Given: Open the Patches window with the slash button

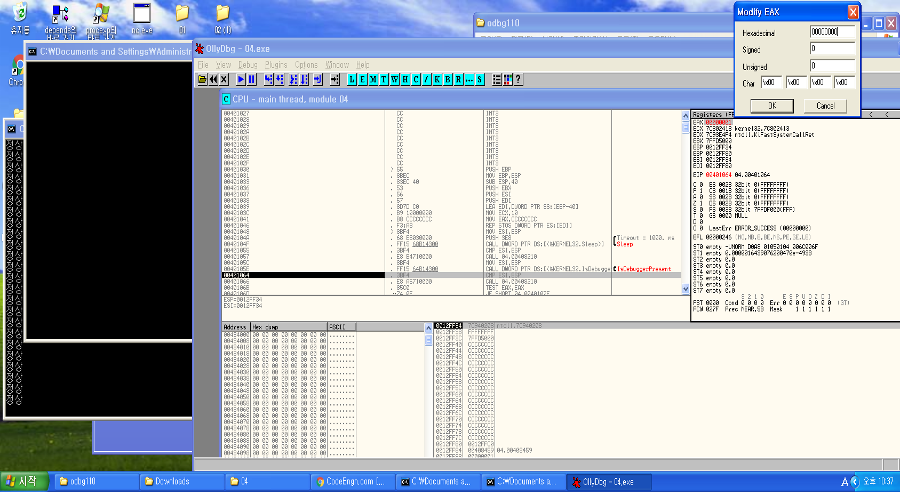Looking at the screenshot, I should 426,79.
